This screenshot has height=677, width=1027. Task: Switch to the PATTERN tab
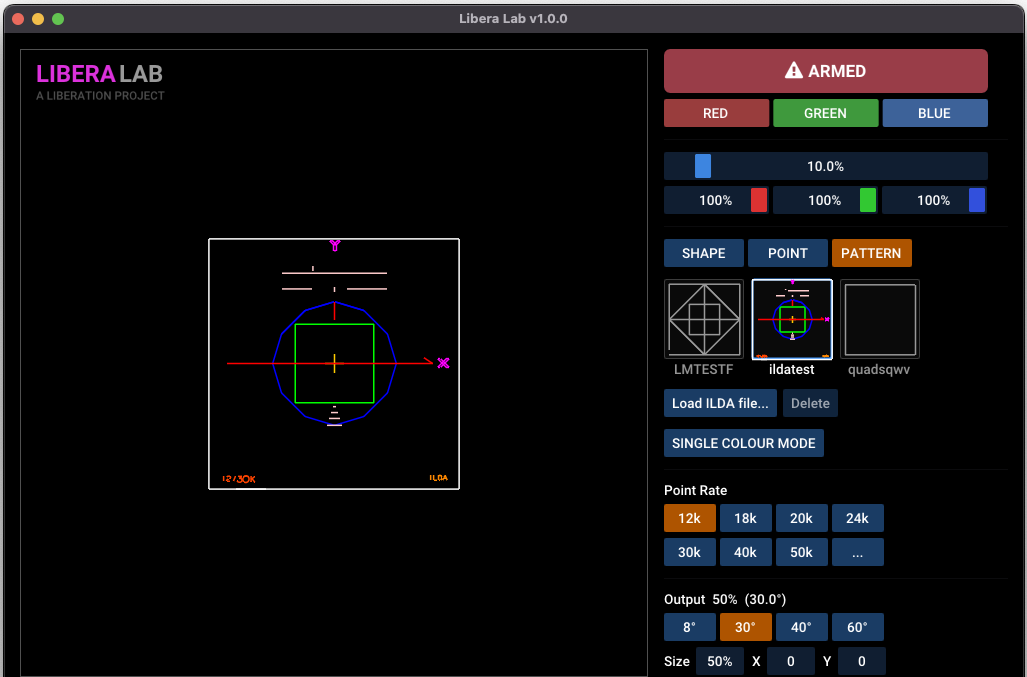click(871, 253)
